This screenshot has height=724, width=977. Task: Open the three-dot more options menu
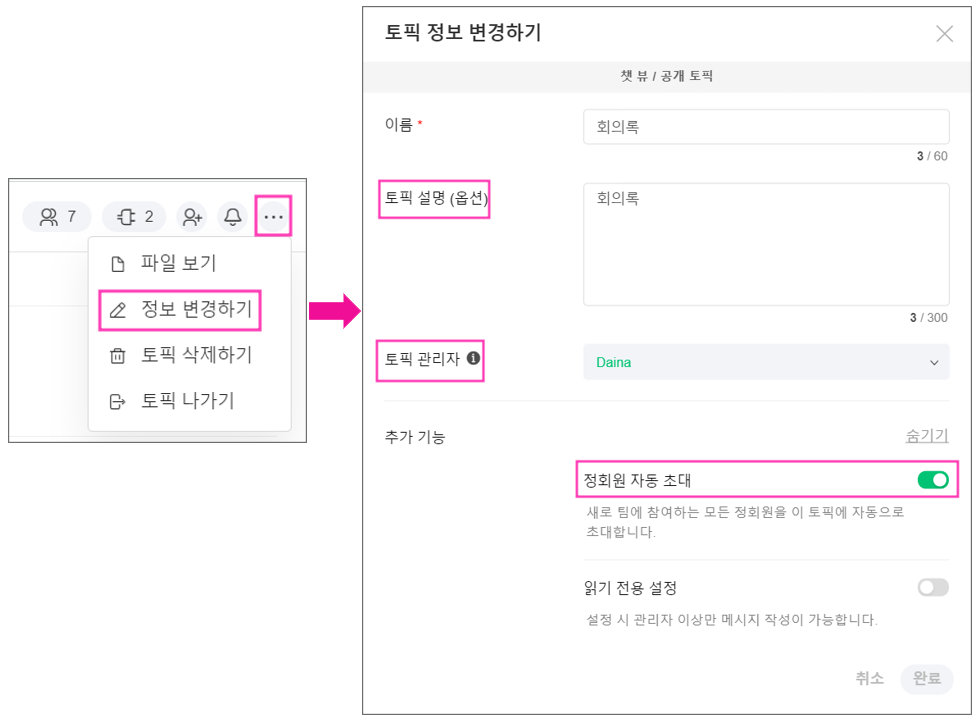273,217
